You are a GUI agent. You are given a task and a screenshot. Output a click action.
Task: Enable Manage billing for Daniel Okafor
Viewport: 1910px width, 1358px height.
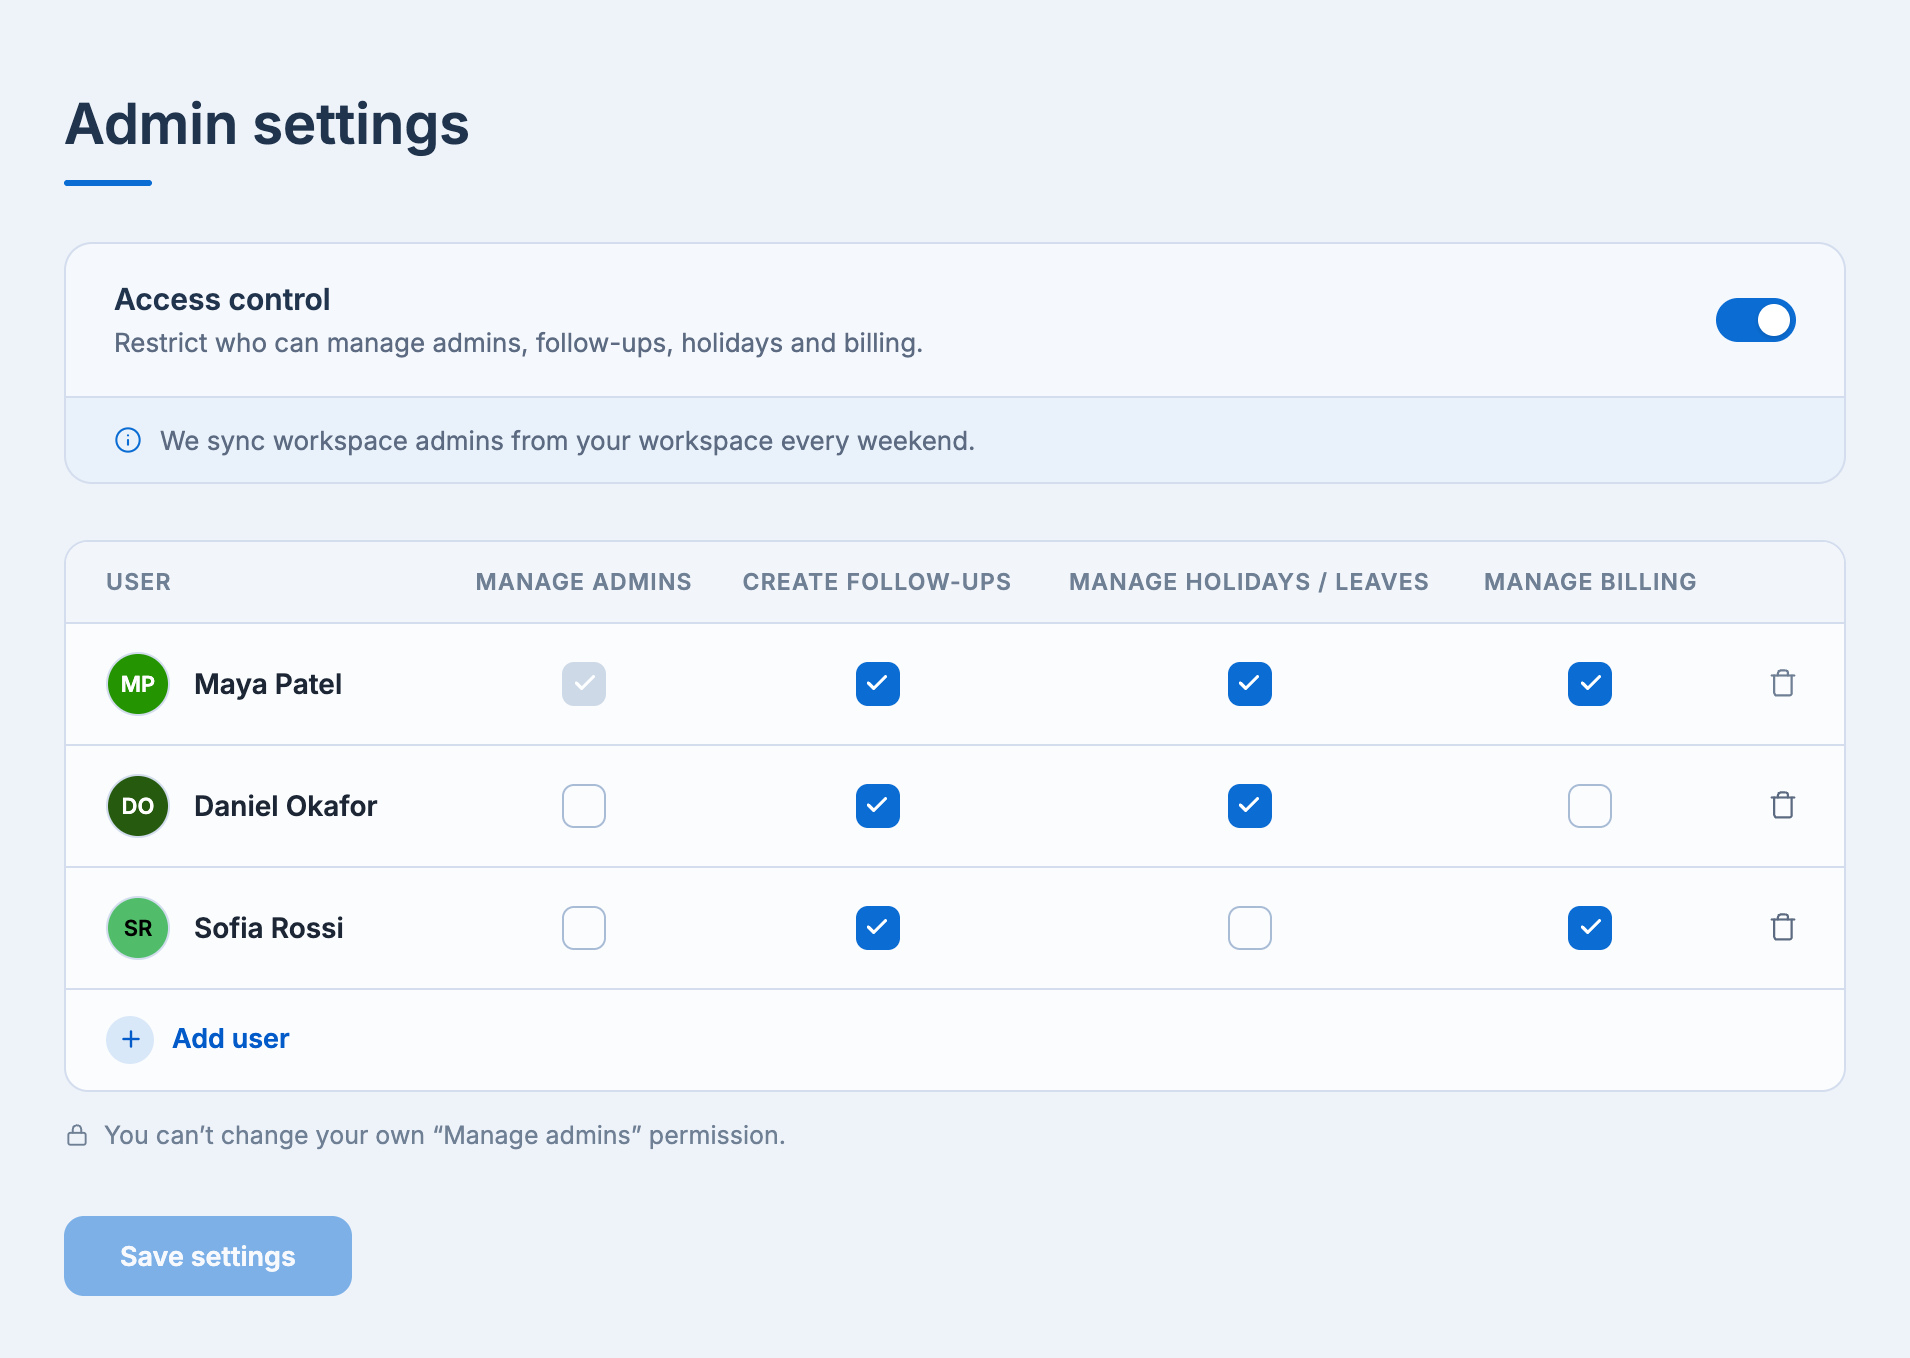point(1590,806)
